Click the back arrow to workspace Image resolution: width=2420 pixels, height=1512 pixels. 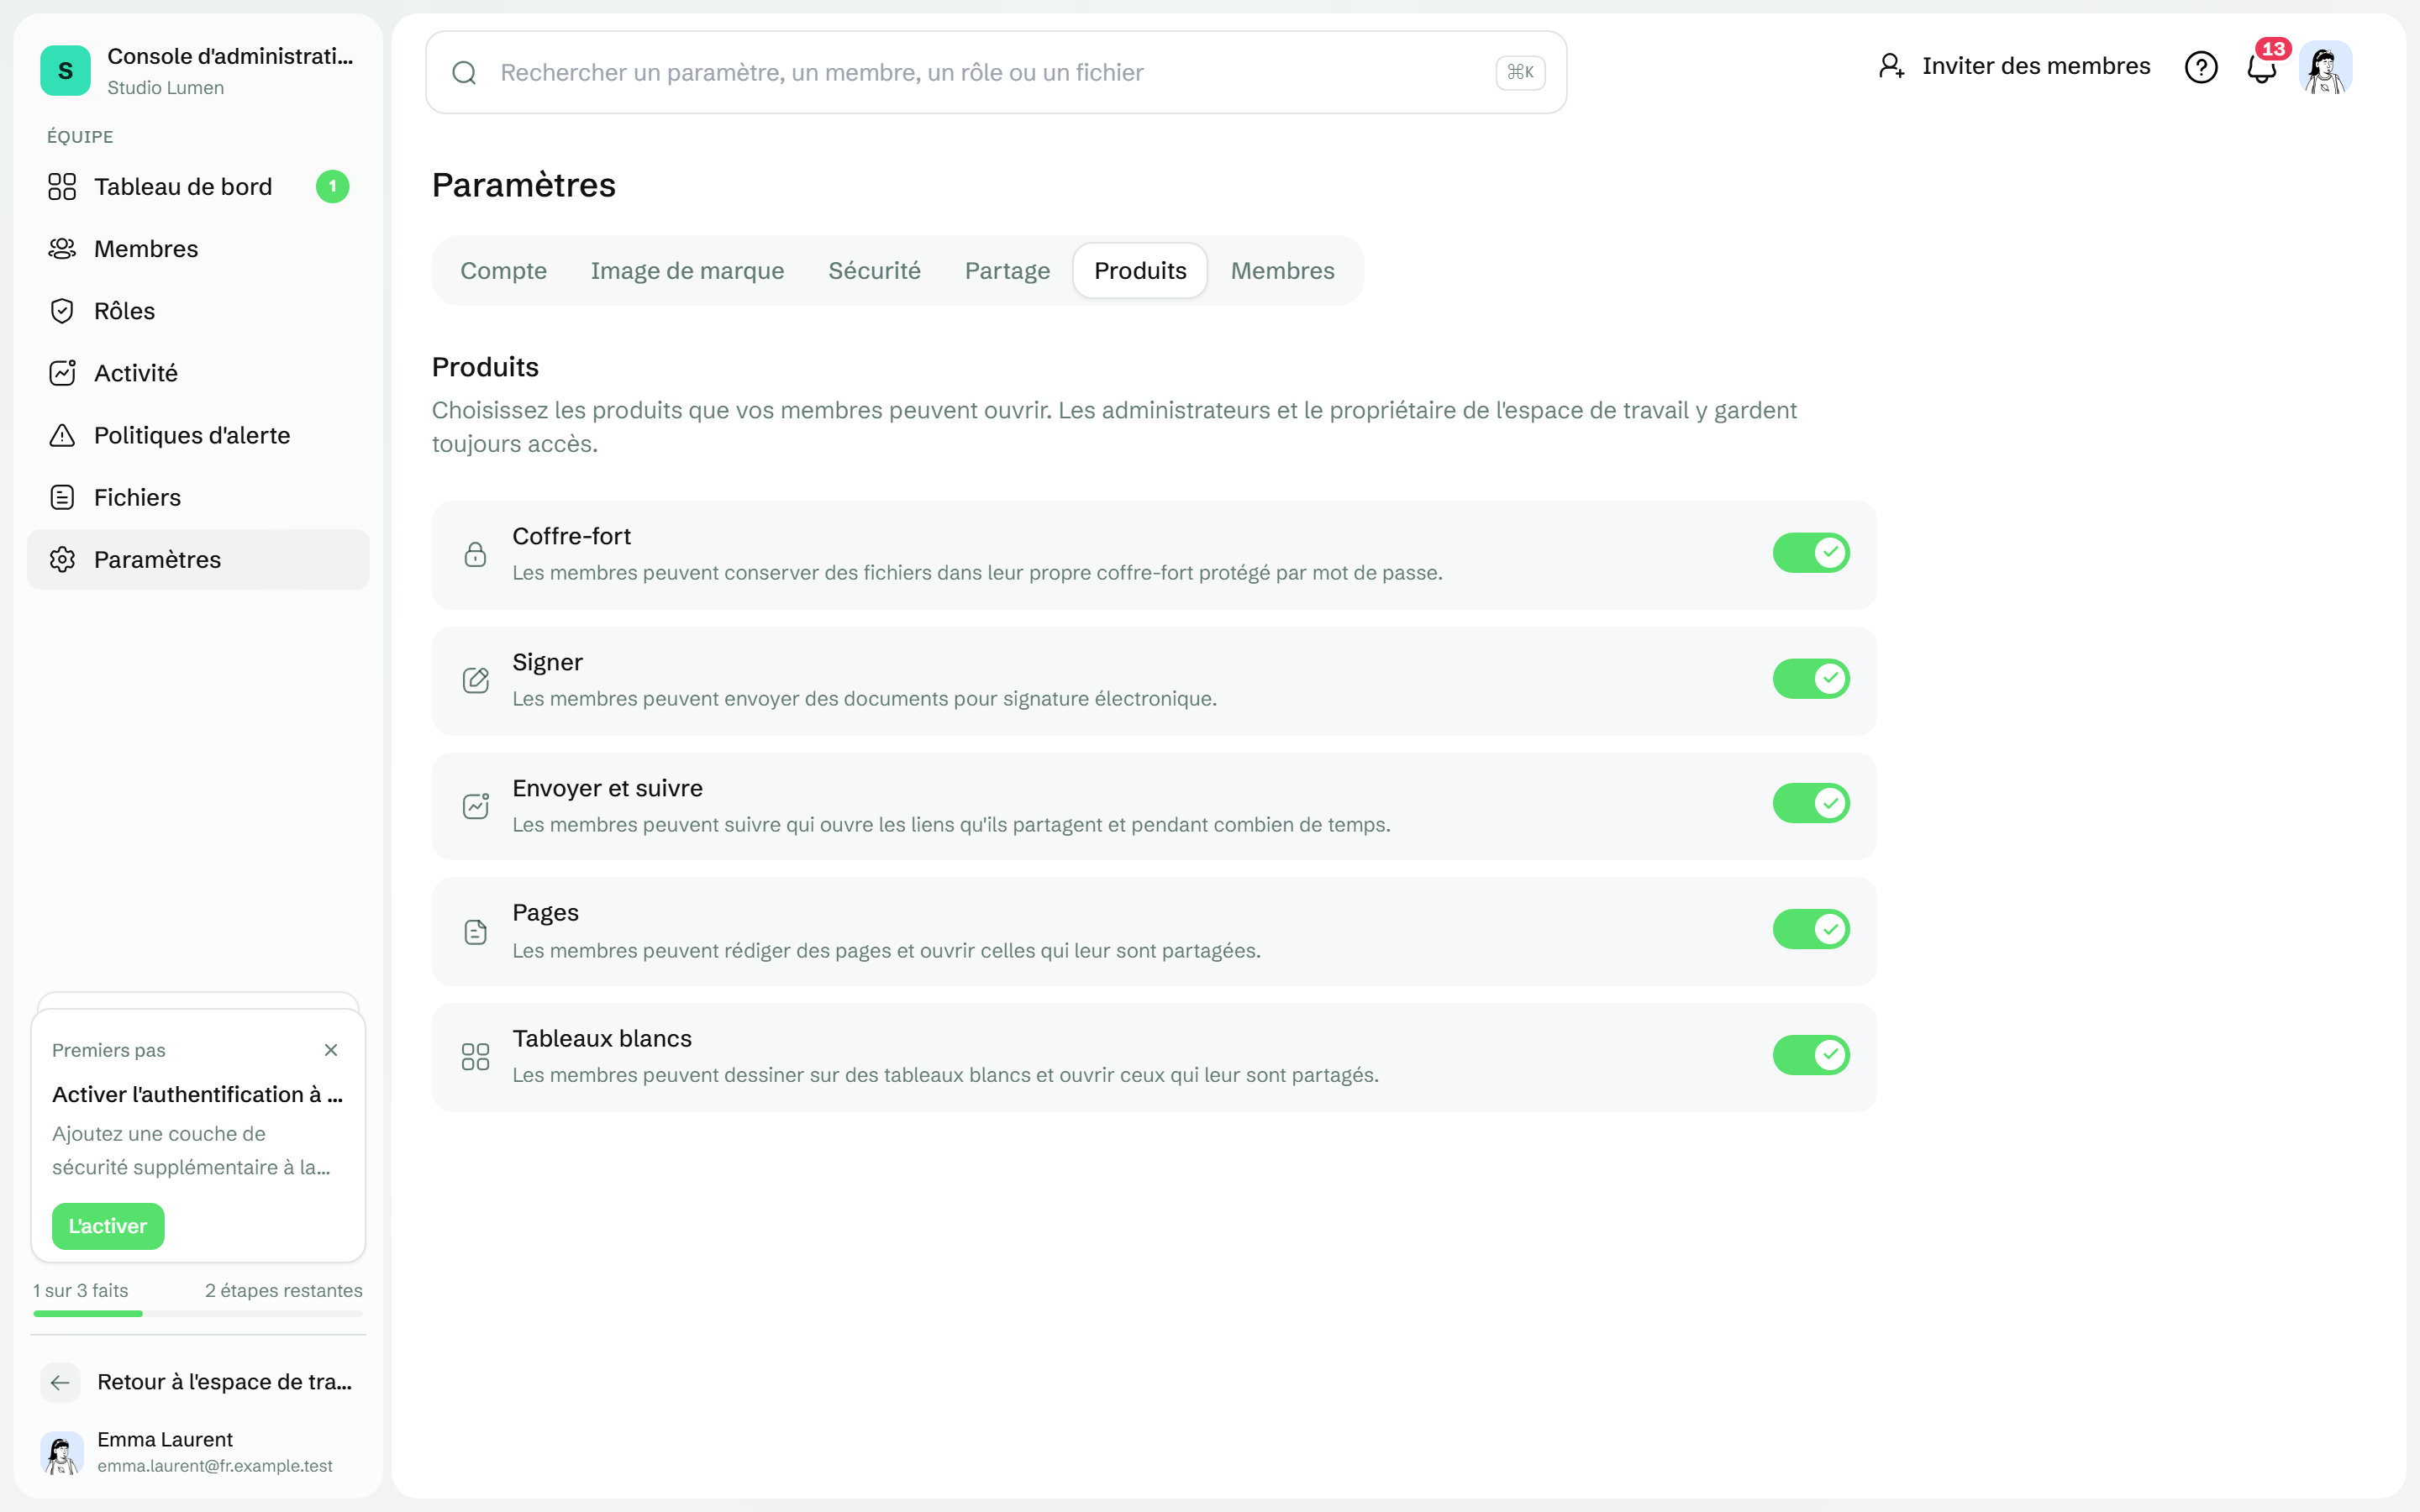[60, 1382]
